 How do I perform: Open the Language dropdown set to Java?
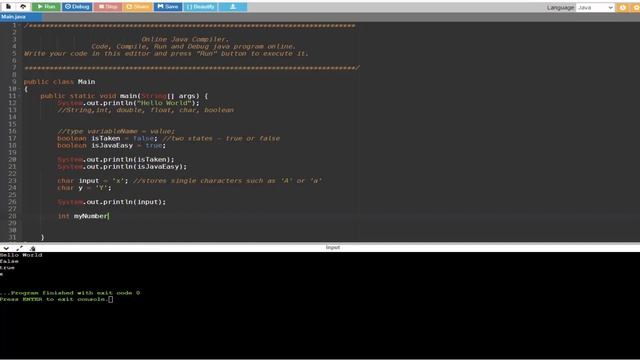click(x=595, y=7)
